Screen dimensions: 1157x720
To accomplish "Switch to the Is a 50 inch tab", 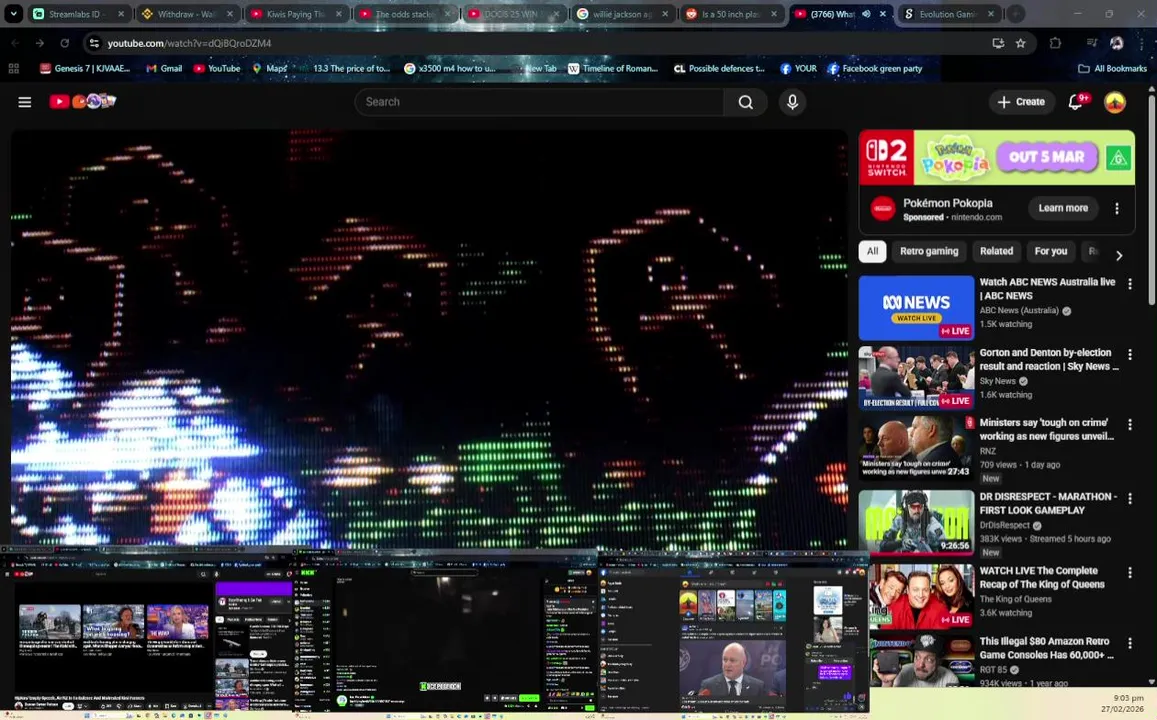I will [732, 14].
